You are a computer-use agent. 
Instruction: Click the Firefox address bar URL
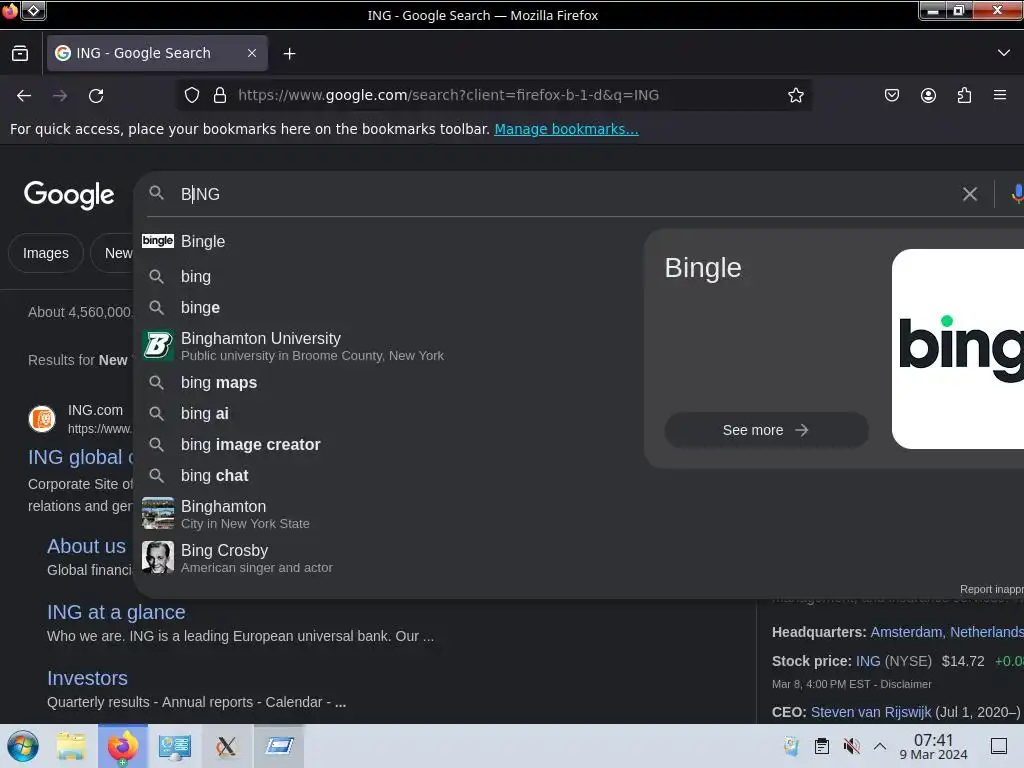tap(448, 95)
